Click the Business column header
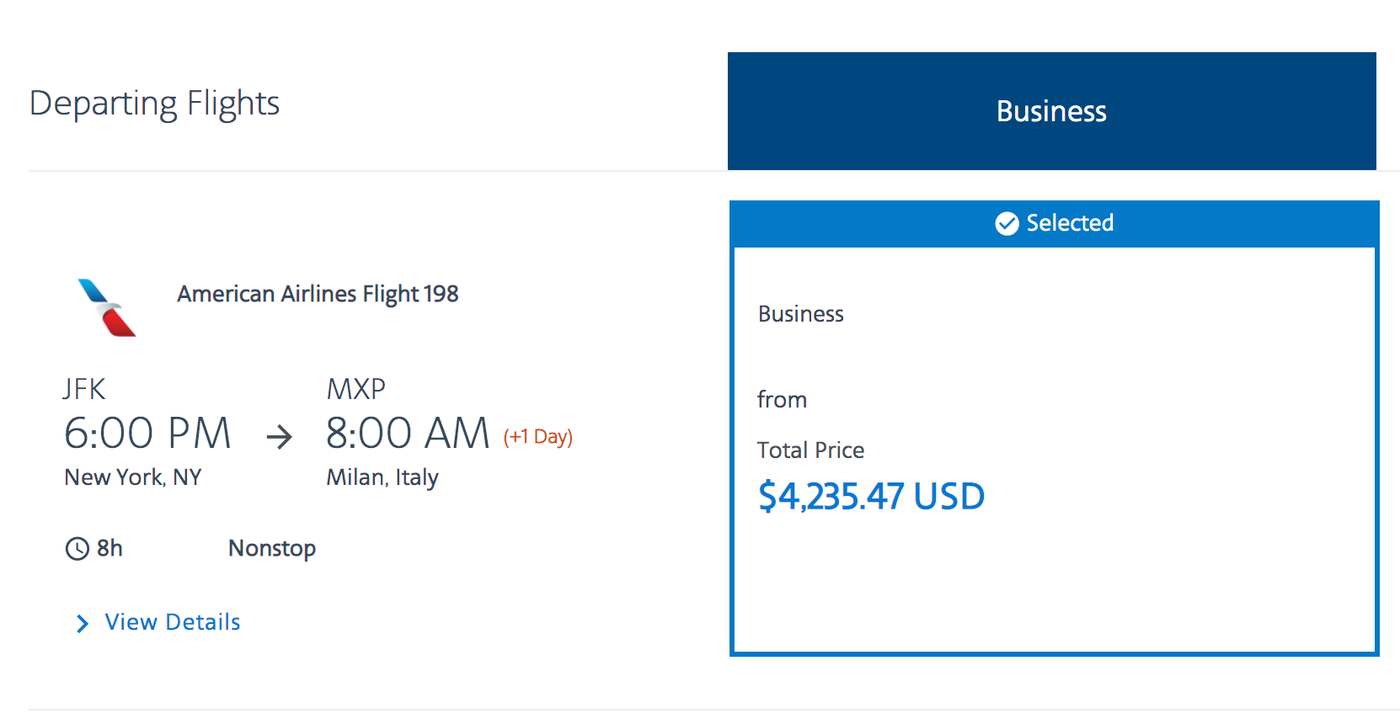The width and height of the screenshot is (1400, 714). tap(1051, 111)
